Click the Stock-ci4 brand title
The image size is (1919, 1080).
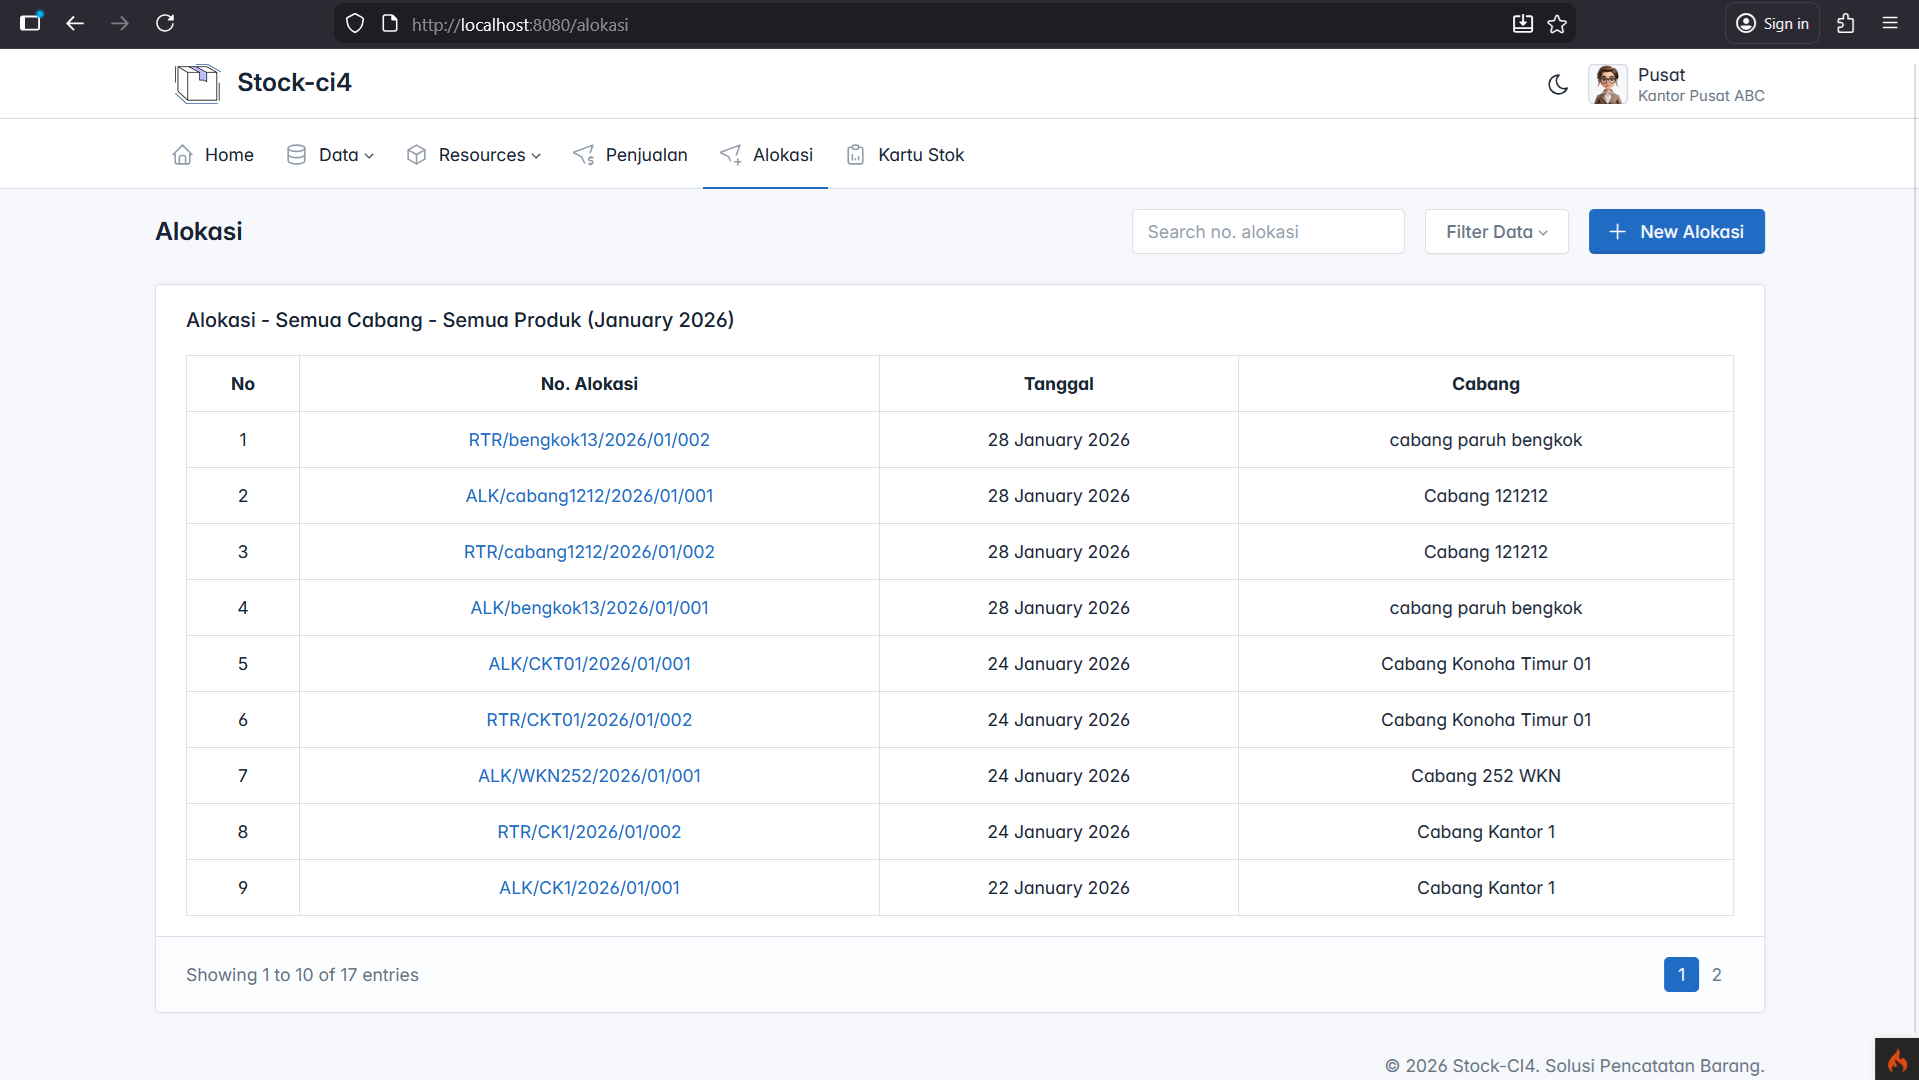[294, 83]
